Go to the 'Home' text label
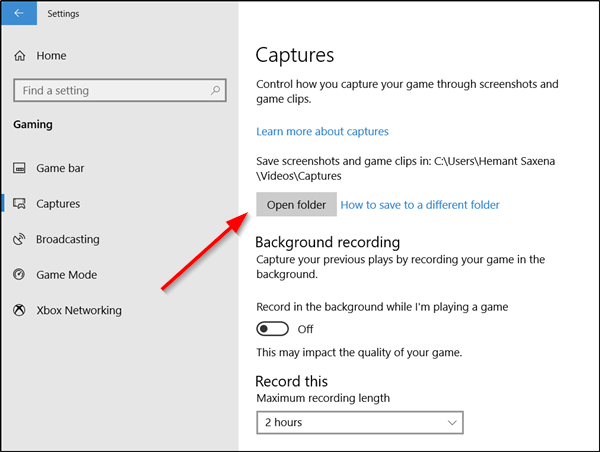 (x=52, y=57)
